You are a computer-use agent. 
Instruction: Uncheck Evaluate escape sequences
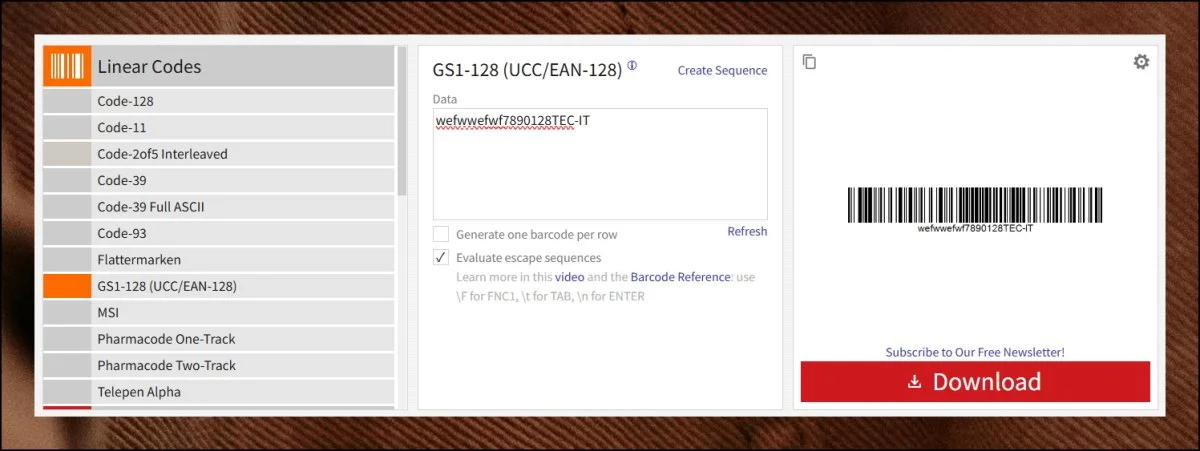(441, 258)
